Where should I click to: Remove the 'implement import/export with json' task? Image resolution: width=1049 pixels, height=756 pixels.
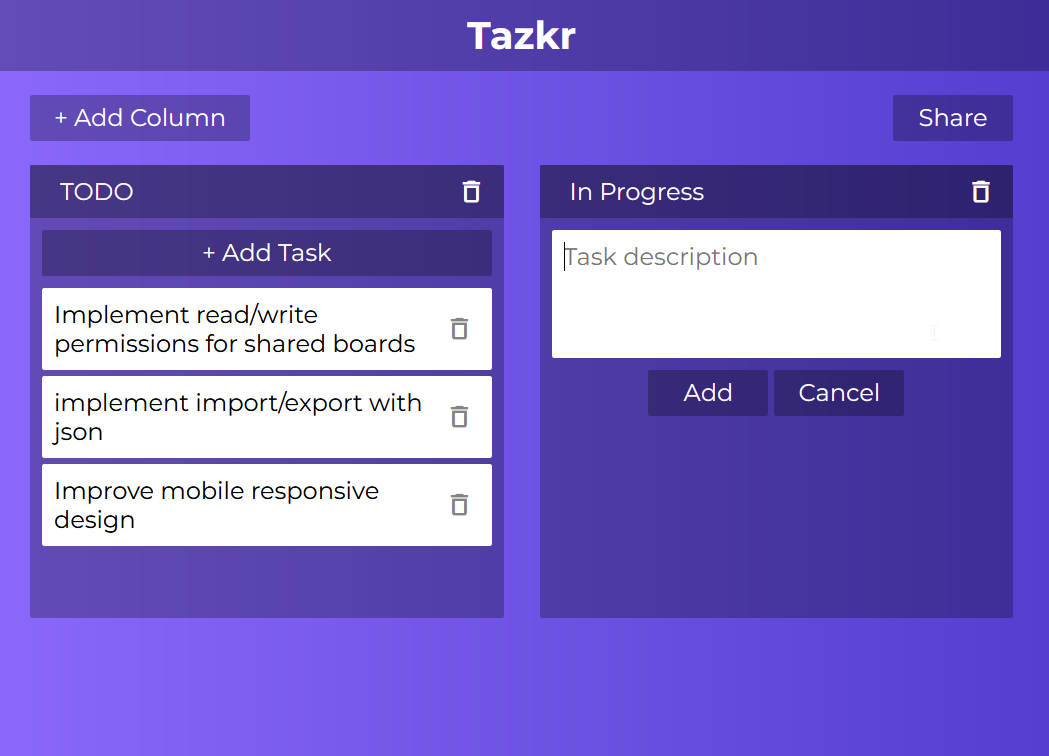tap(459, 416)
